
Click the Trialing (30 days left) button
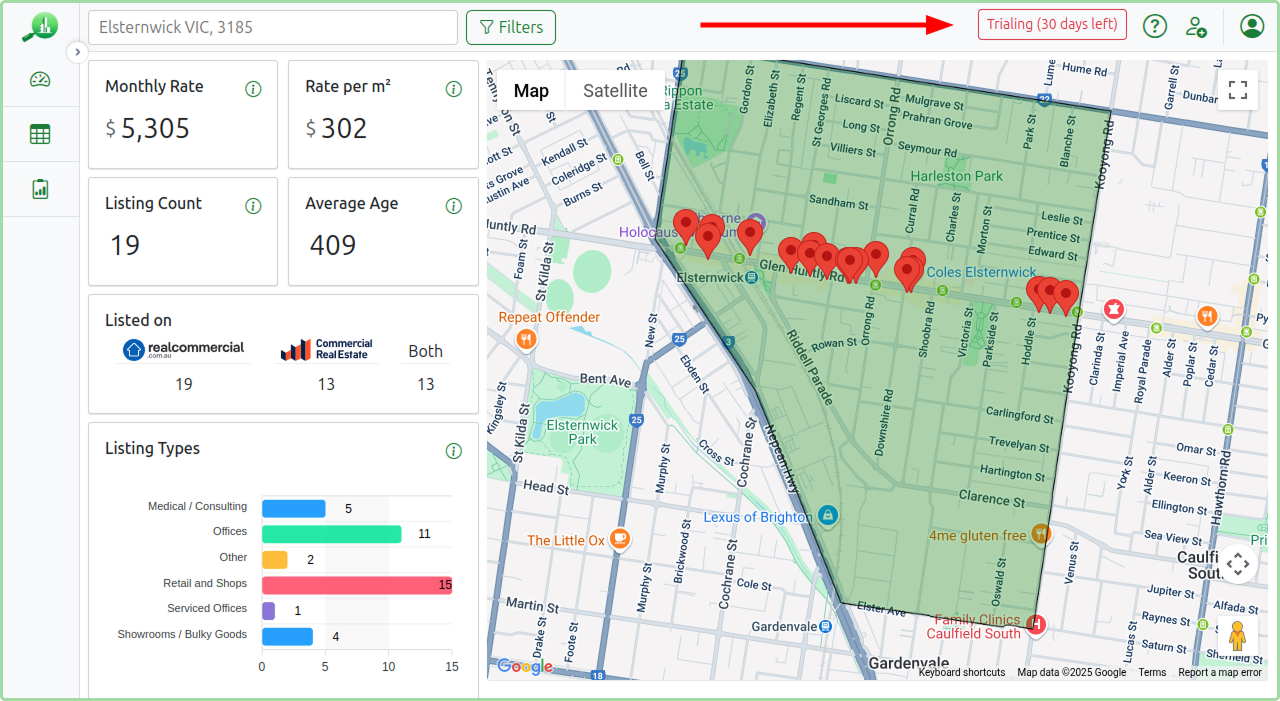pyautogui.click(x=1052, y=25)
